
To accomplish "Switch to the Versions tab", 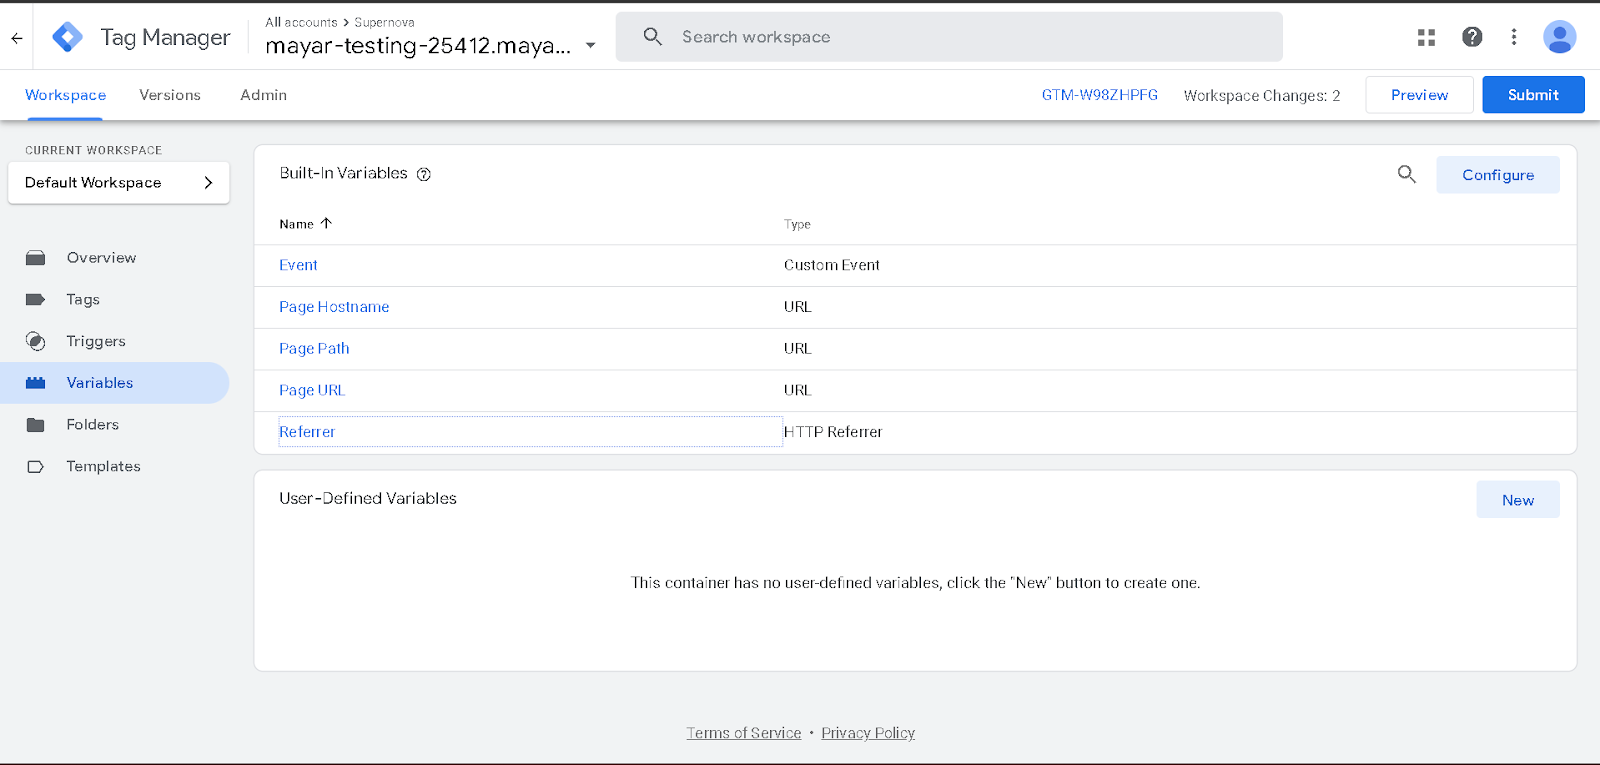I will tap(170, 95).
